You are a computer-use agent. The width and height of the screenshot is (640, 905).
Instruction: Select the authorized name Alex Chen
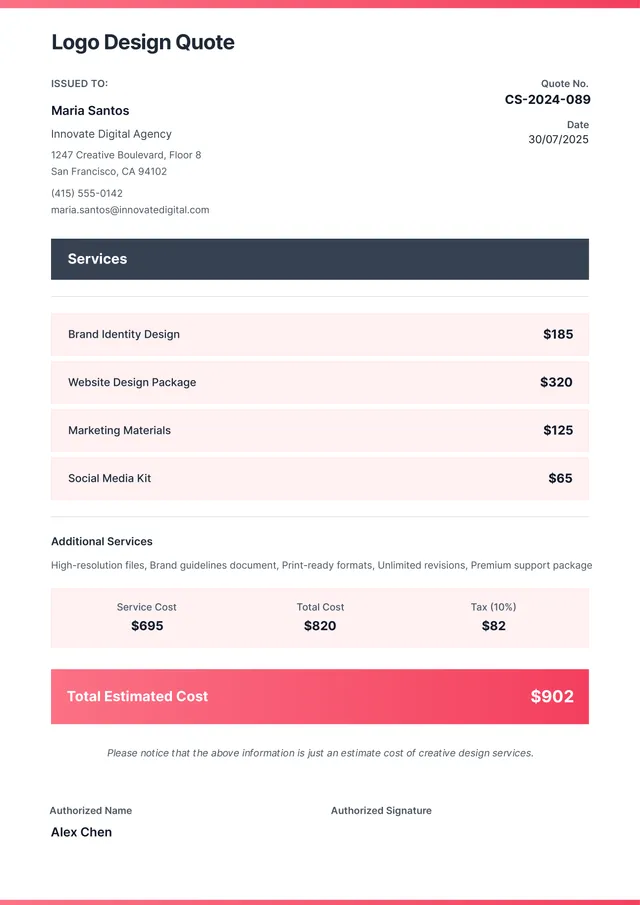tap(81, 832)
